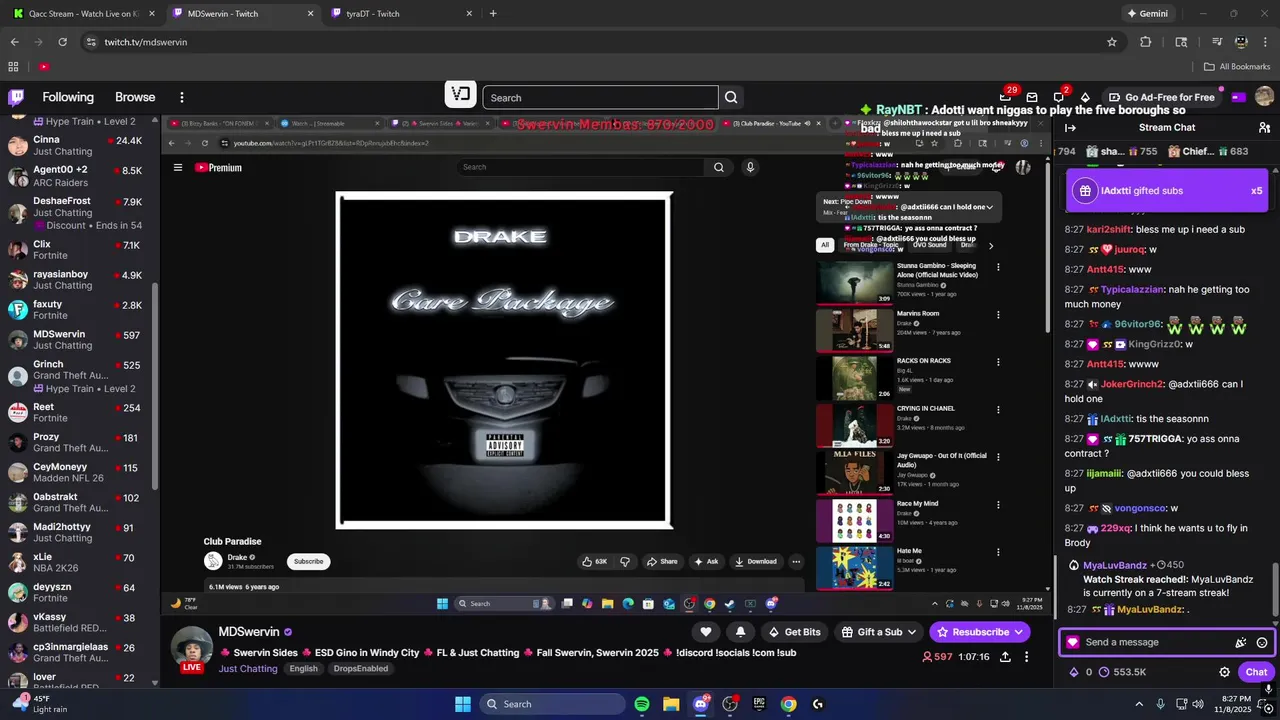Viewport: 1280px width, 720px height.
Task: Open Gemini button in browser title bar
Action: (1147, 13)
